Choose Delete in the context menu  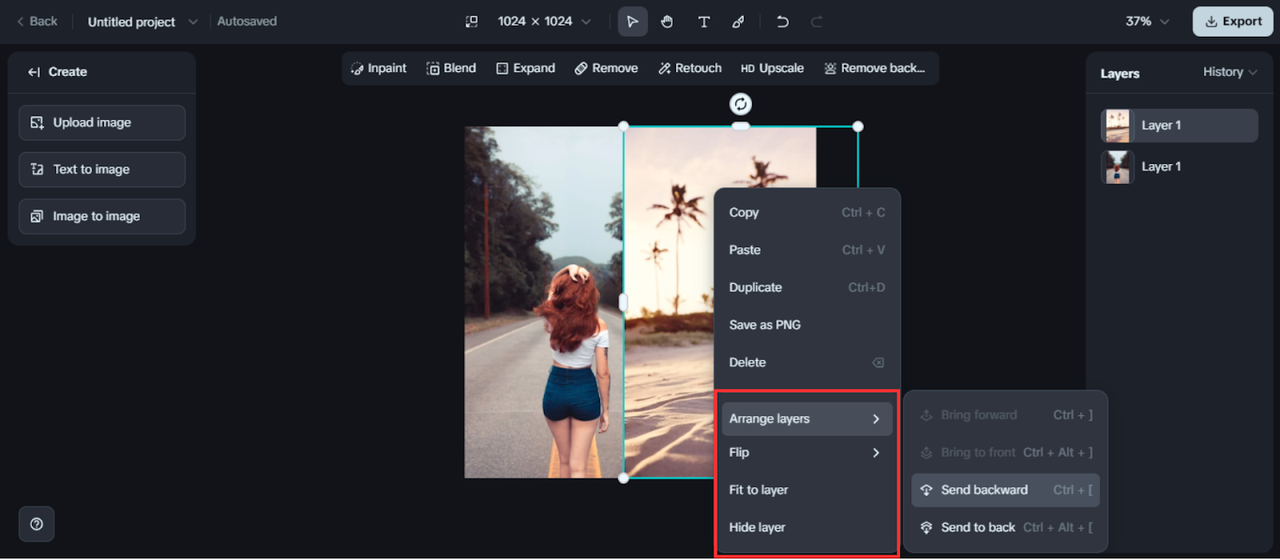coord(807,362)
